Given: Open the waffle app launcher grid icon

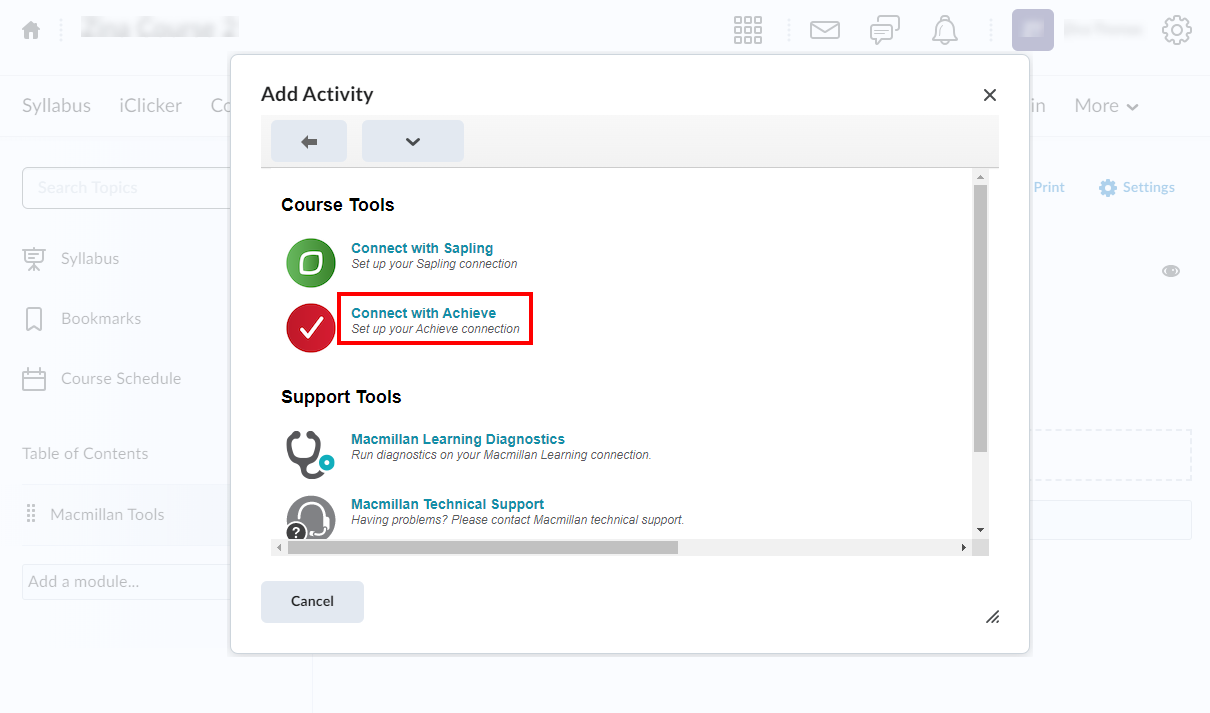Looking at the screenshot, I should coord(747,30).
